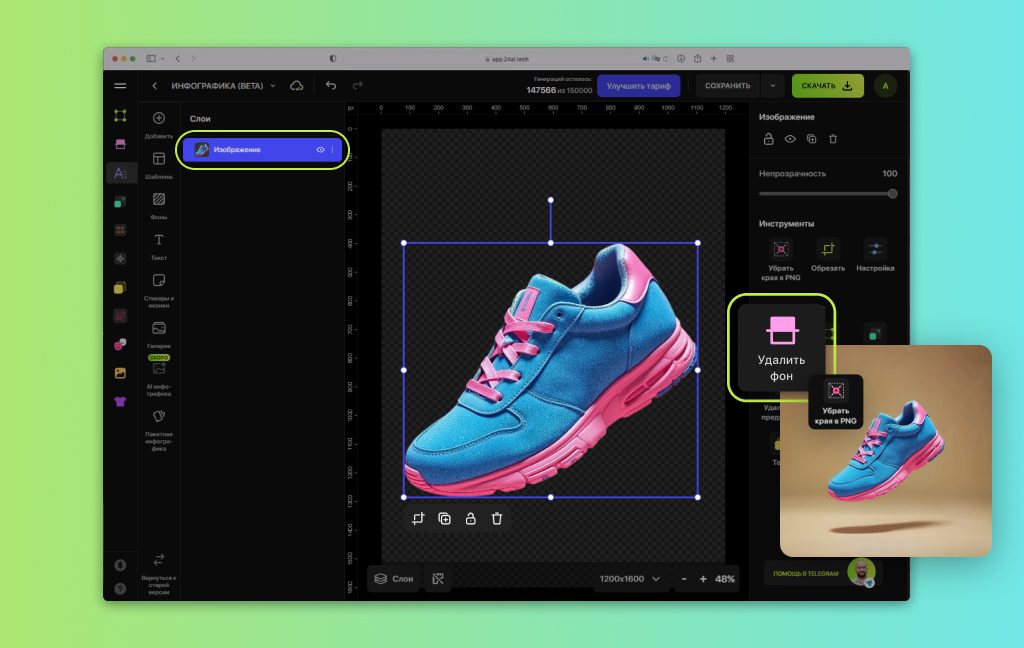Click the Улучшить тариф button
Image resolution: width=1024 pixels, height=648 pixels.
638,86
